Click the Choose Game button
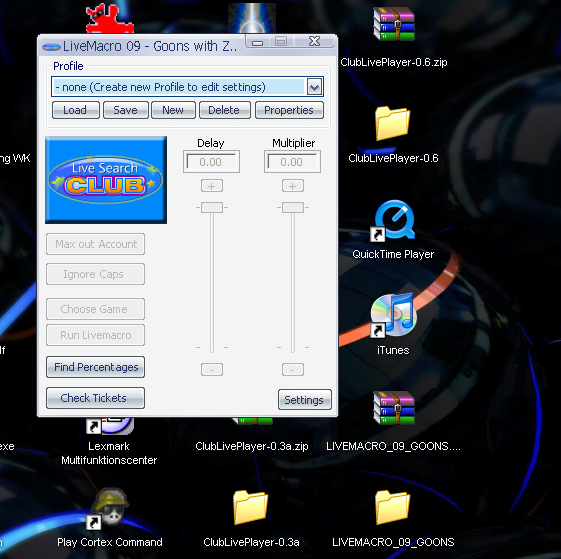Image resolution: width=561 pixels, height=559 pixels. (x=96, y=309)
